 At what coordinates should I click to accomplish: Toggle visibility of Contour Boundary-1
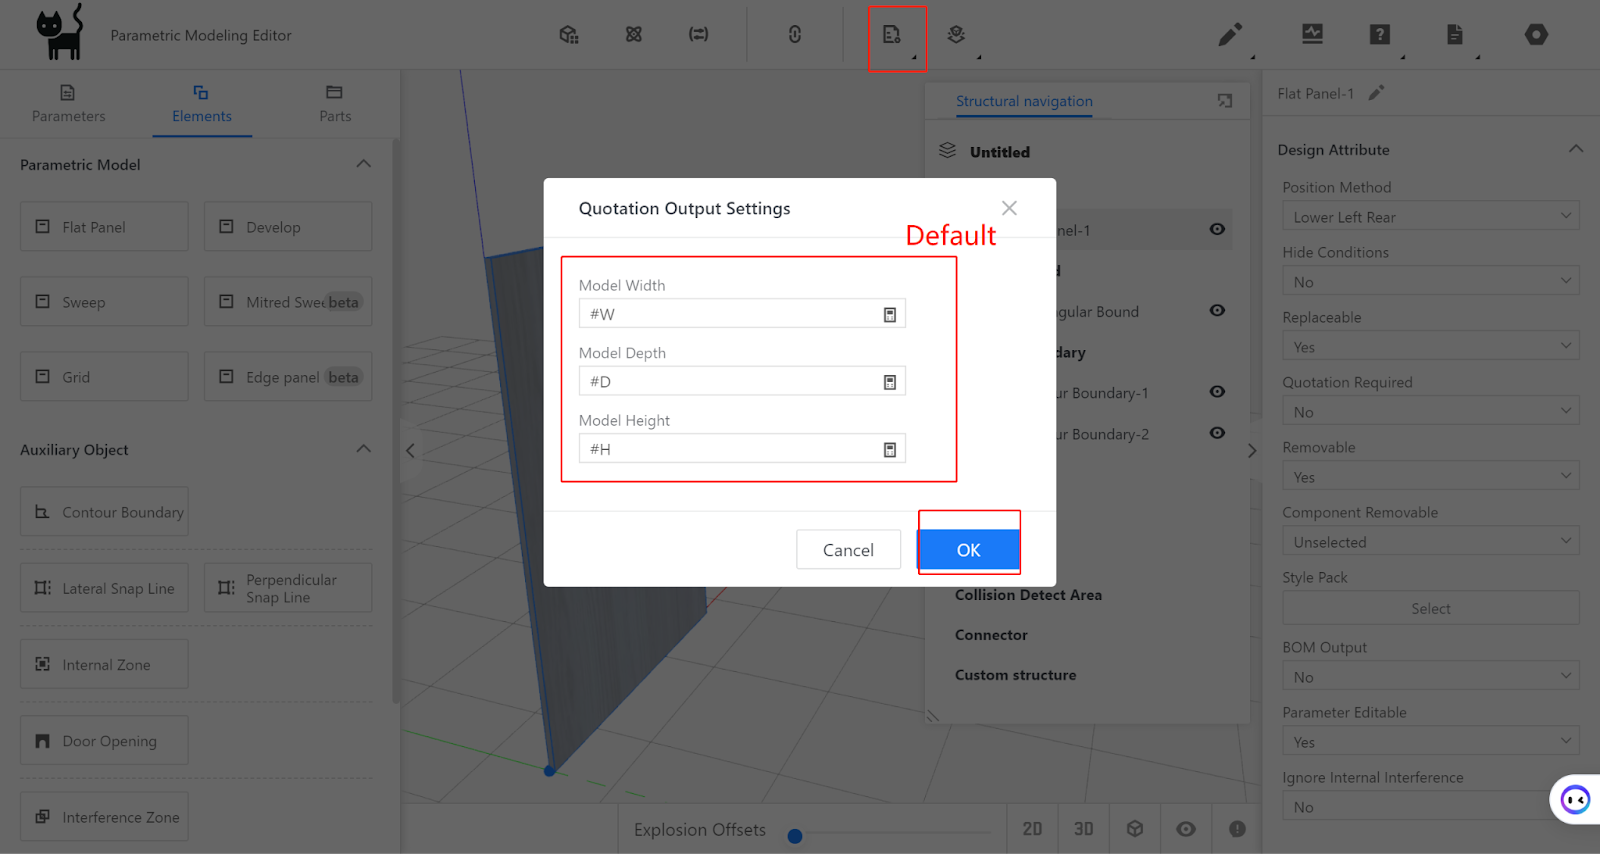click(1217, 392)
